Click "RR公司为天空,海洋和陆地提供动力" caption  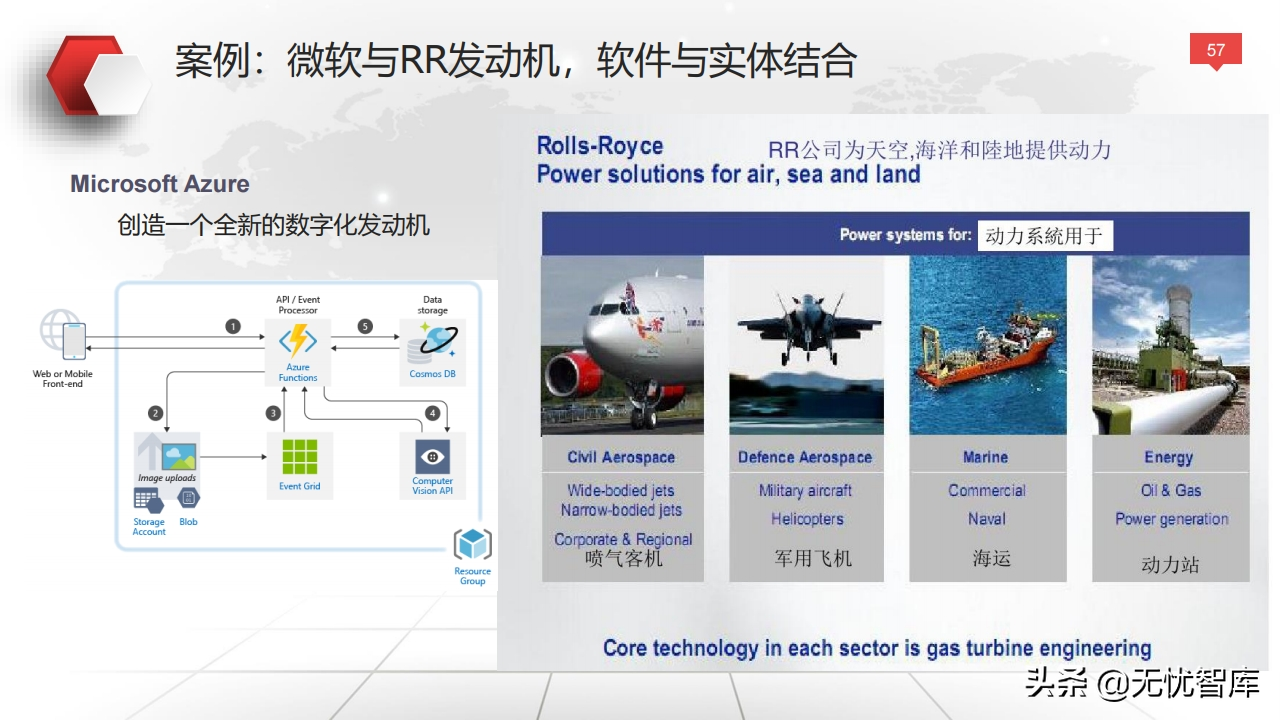coord(940,150)
